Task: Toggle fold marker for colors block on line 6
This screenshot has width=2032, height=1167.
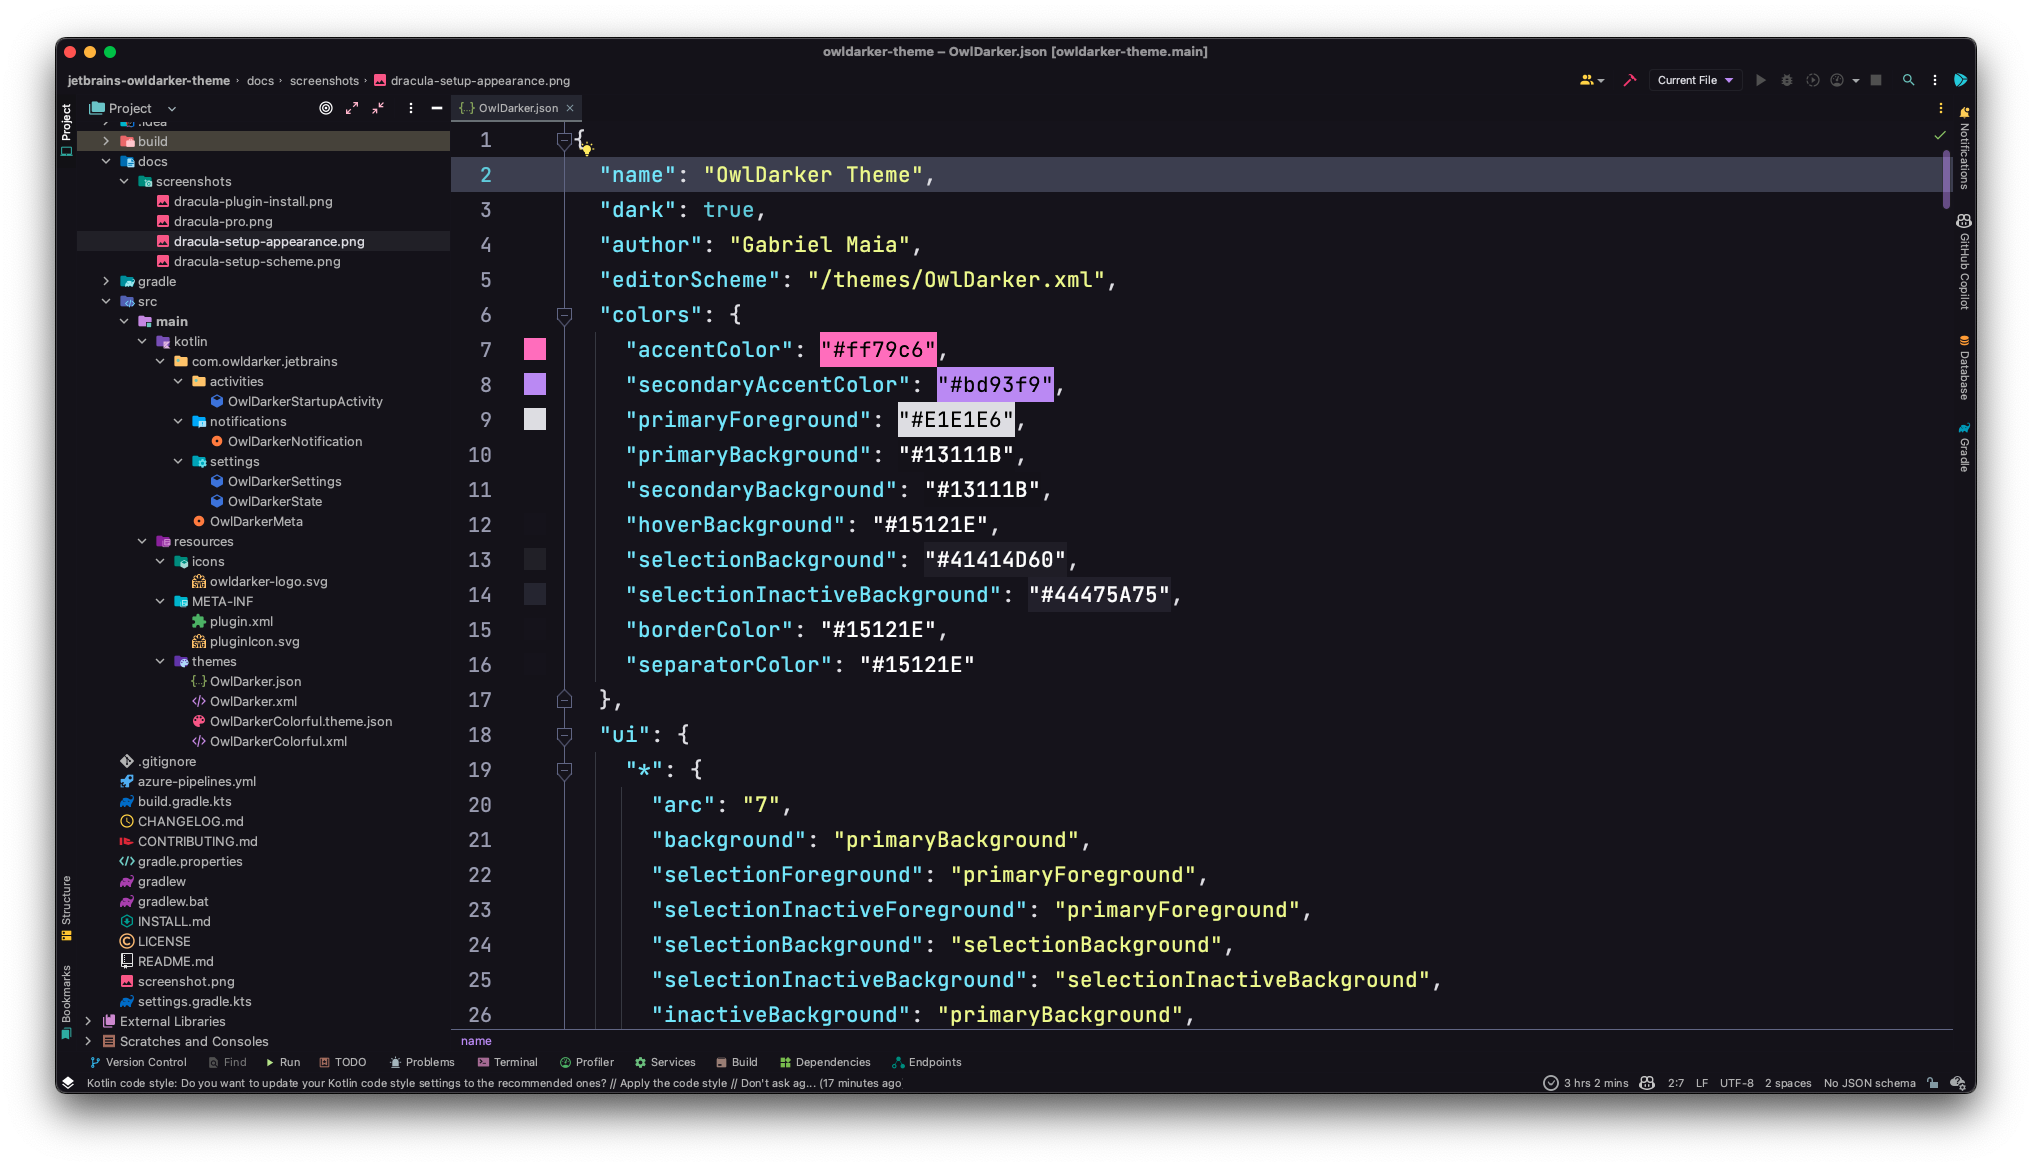Action: tap(564, 315)
